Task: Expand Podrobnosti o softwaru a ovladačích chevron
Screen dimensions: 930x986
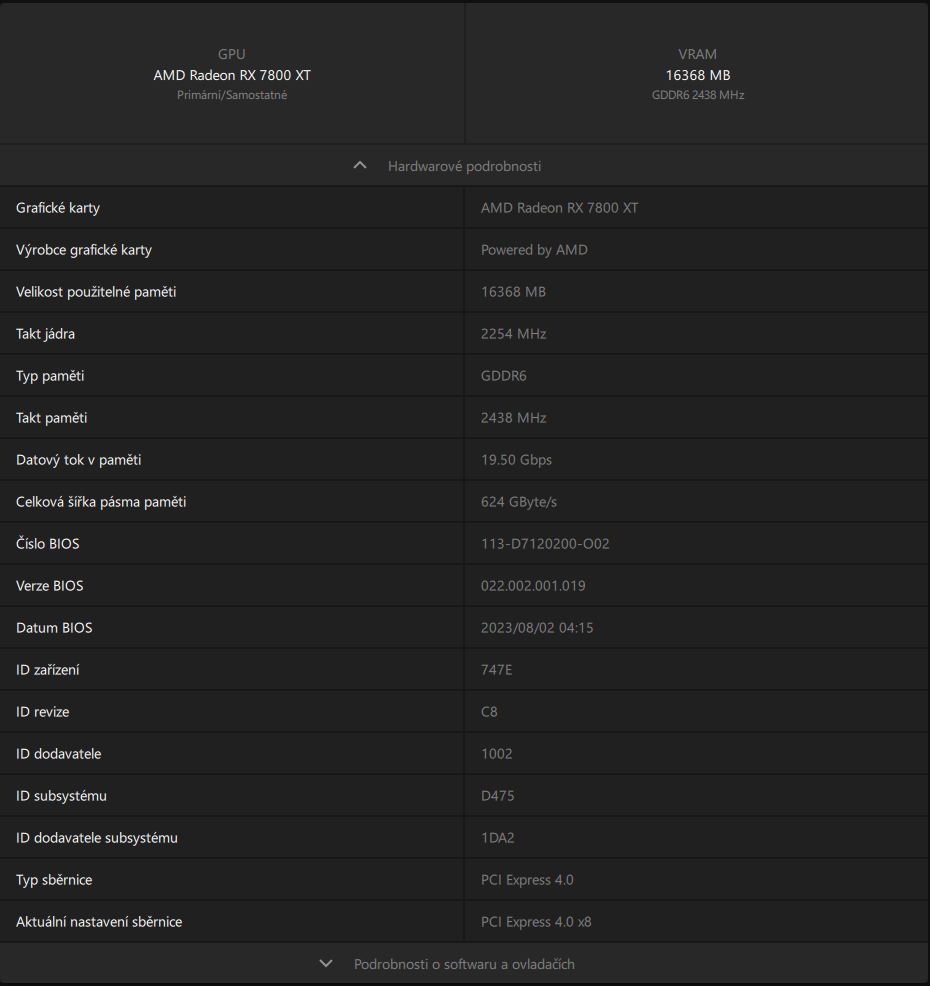Action: pos(326,964)
